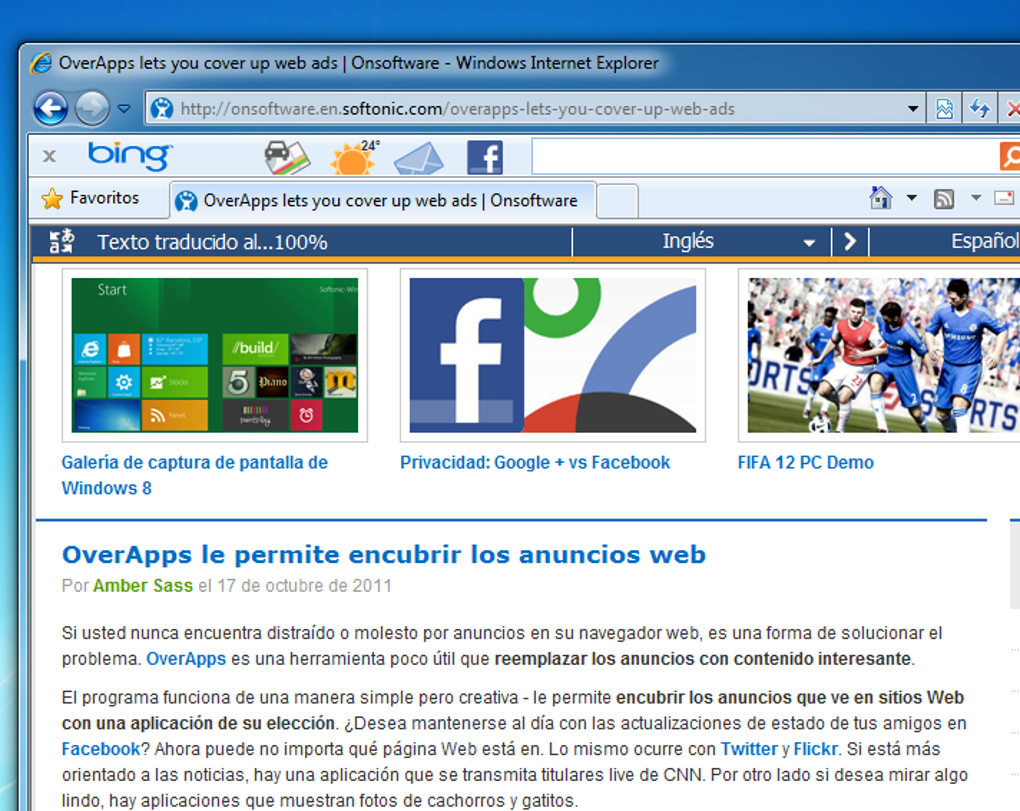Open the author link Amber Sass
The height and width of the screenshot is (811, 1020).
(142, 586)
